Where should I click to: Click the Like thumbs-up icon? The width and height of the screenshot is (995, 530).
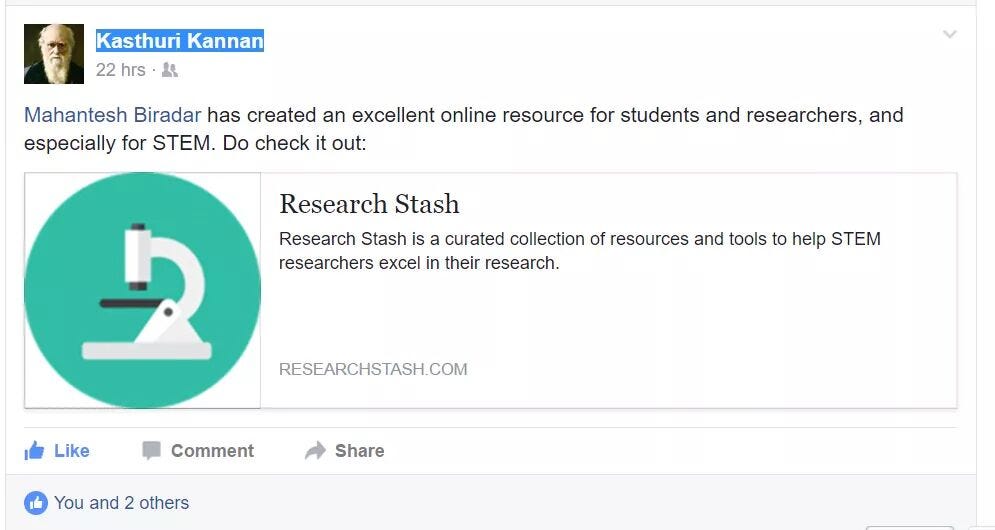coord(34,451)
